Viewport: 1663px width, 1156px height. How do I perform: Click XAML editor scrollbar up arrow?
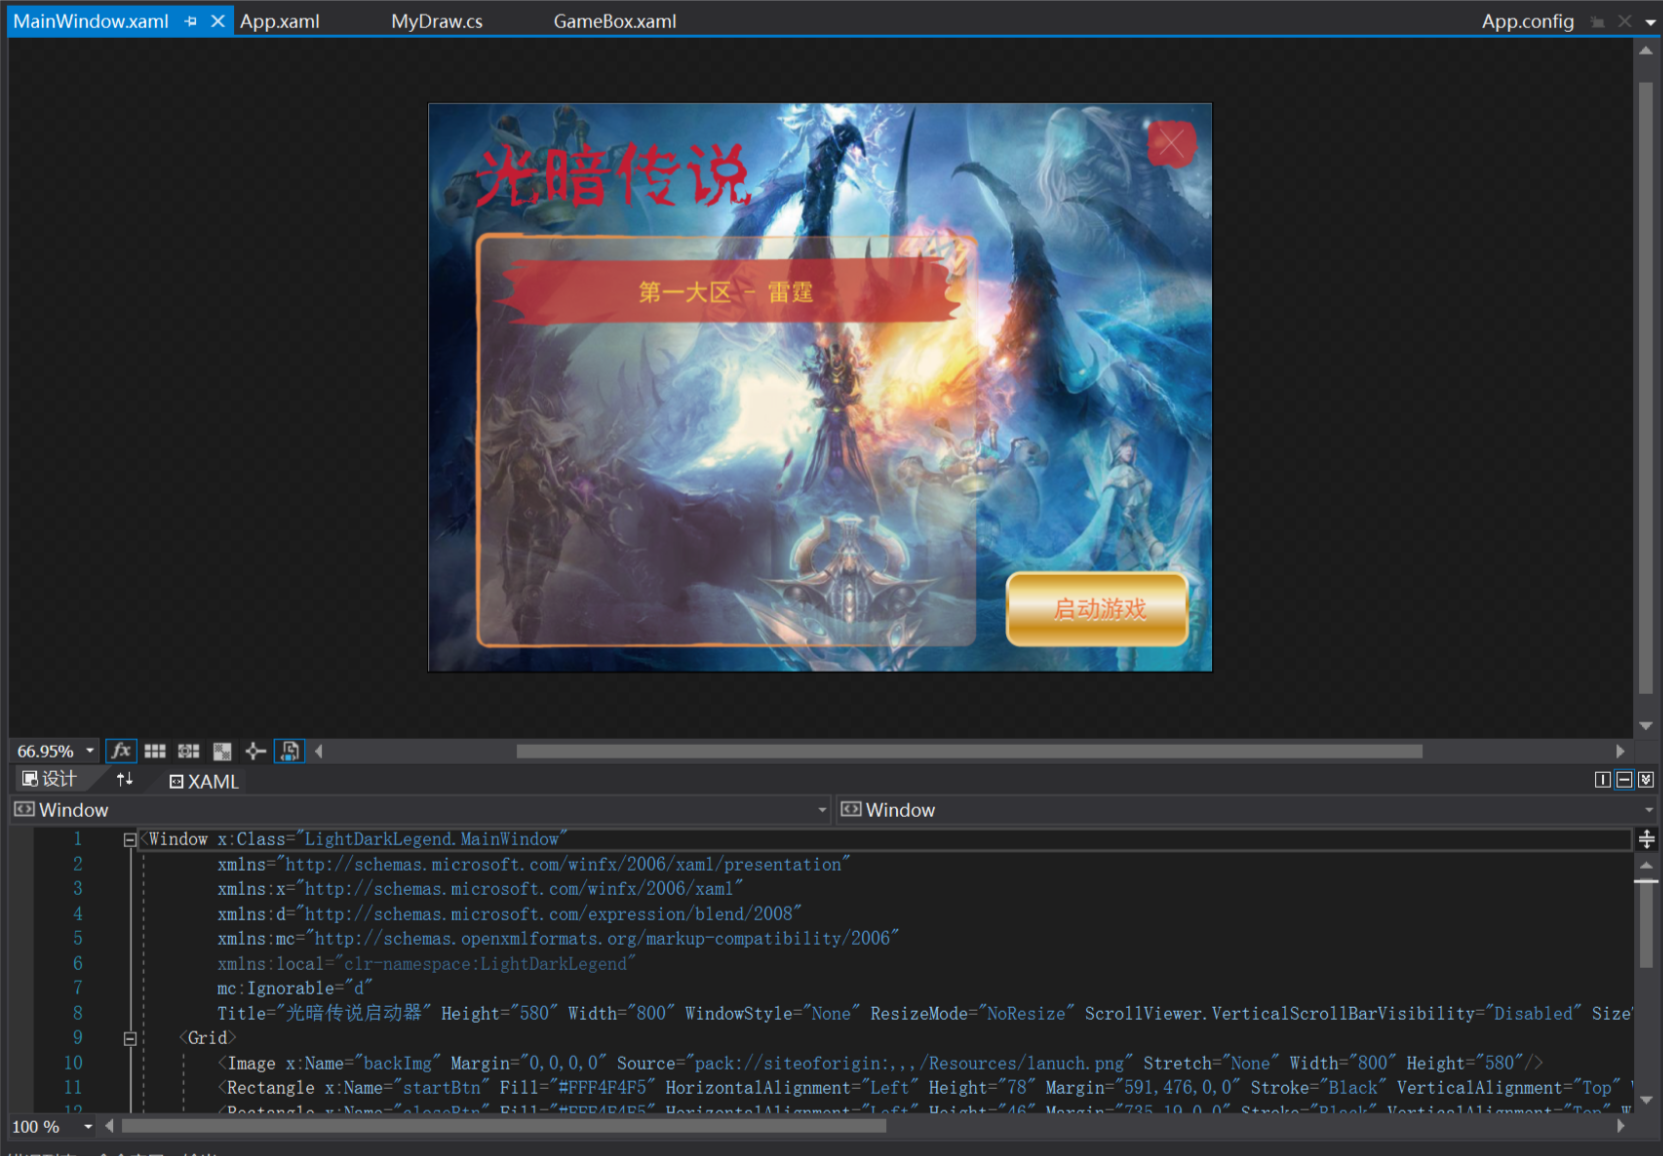tap(1646, 865)
